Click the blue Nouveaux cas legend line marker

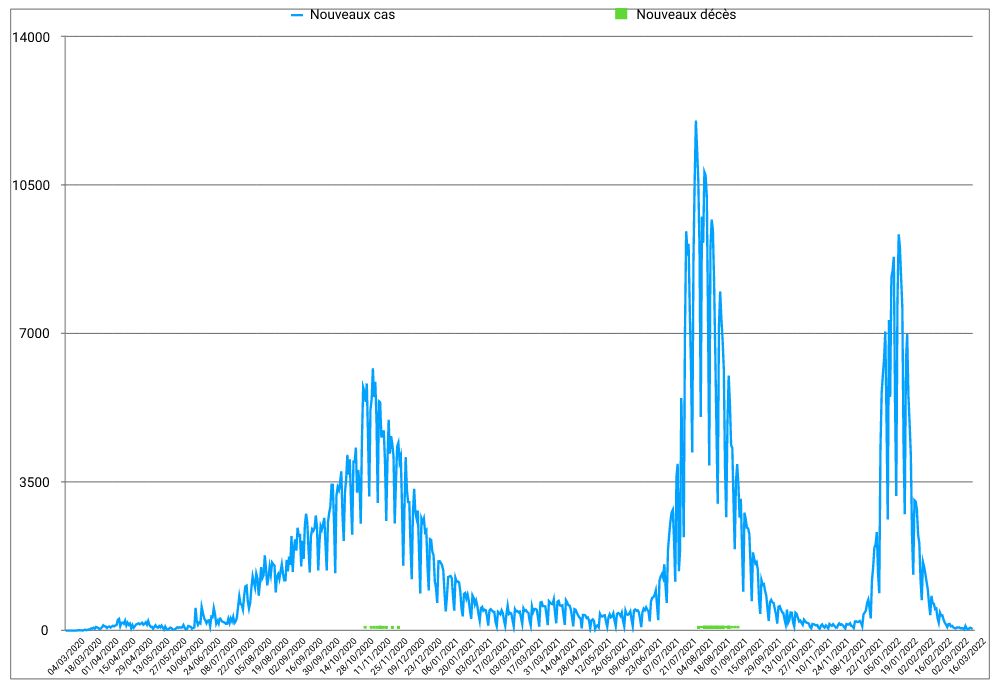click(x=297, y=15)
